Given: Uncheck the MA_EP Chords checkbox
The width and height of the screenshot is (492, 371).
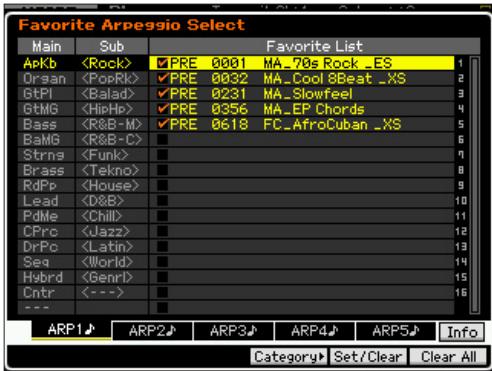Looking at the screenshot, I should pyautogui.click(x=163, y=109).
